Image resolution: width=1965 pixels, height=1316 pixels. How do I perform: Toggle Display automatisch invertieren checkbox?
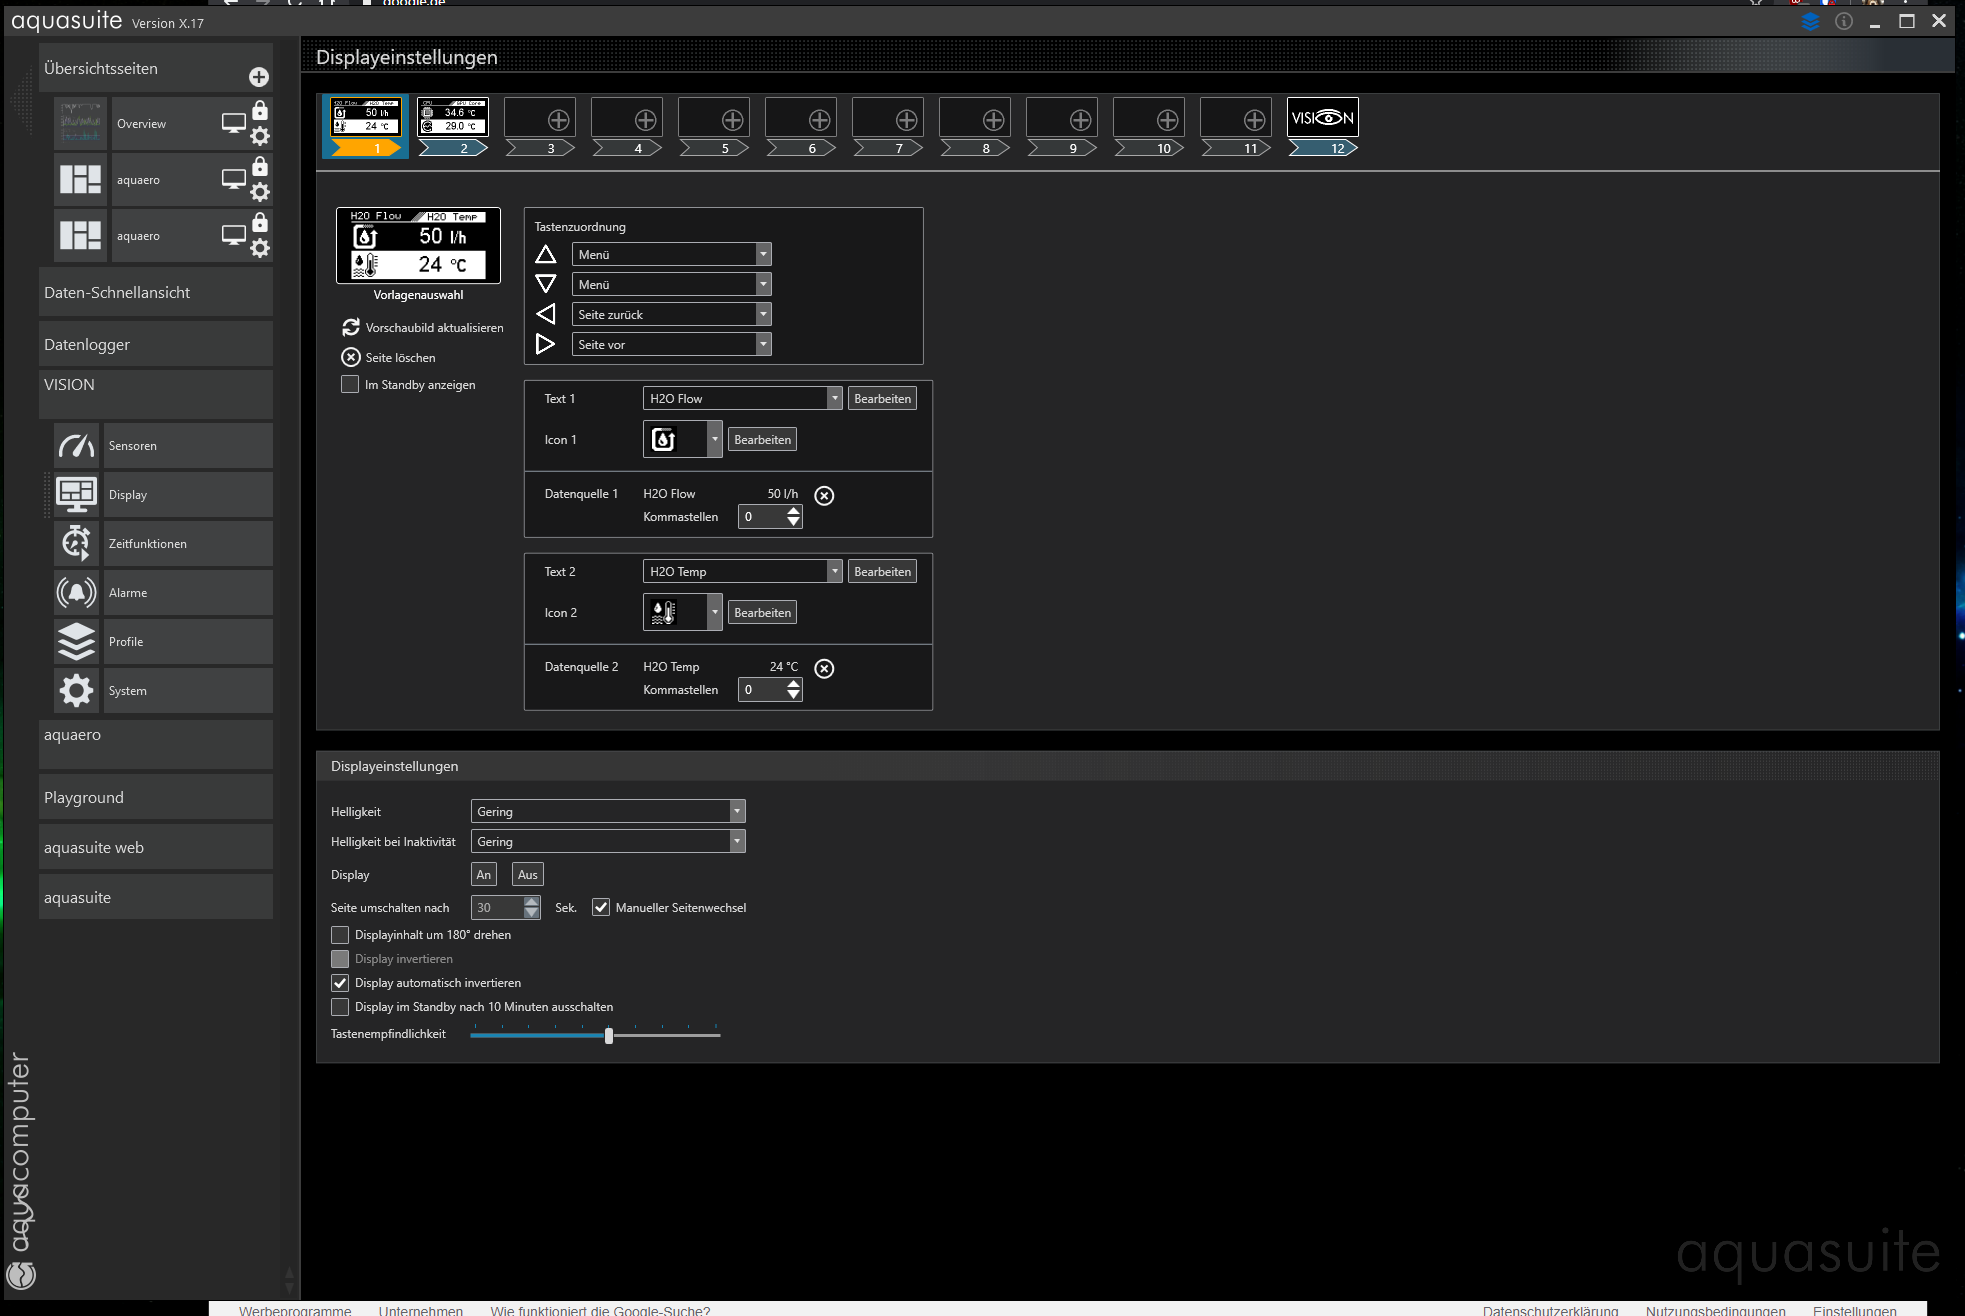tap(340, 983)
